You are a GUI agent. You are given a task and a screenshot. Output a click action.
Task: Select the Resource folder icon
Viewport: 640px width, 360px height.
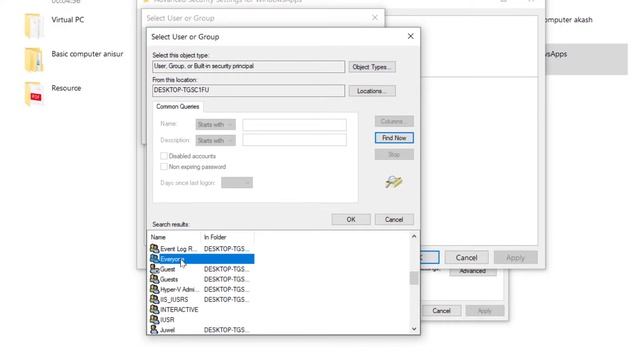coord(34,94)
